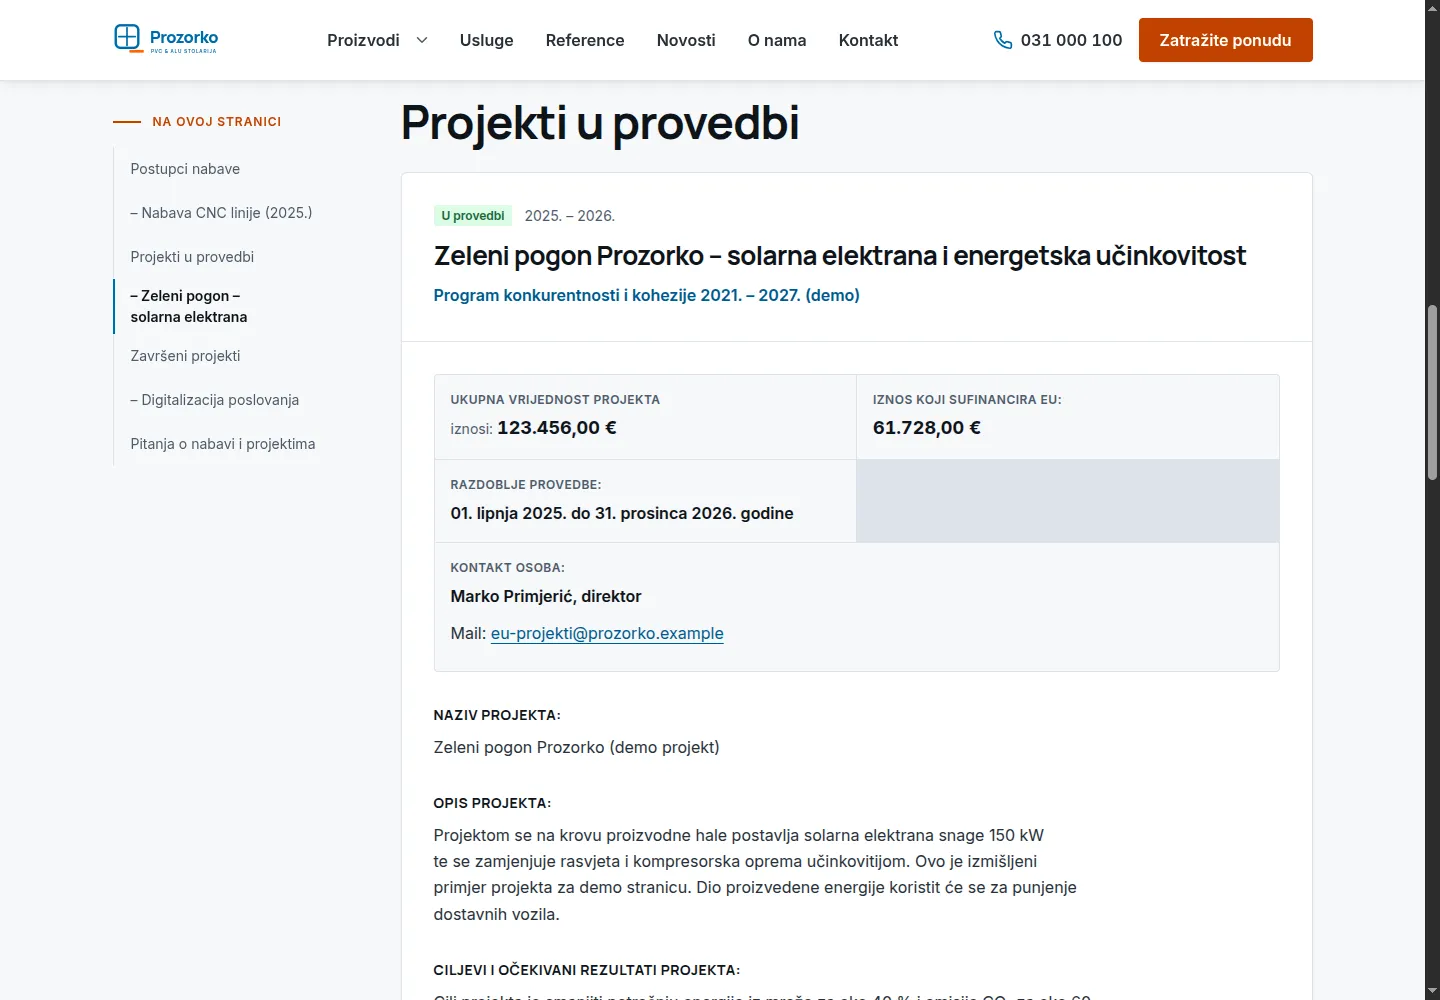Open Digitalizacija poslovanja sidebar link
Viewport: 1440px width, 1000px height.
click(x=215, y=400)
